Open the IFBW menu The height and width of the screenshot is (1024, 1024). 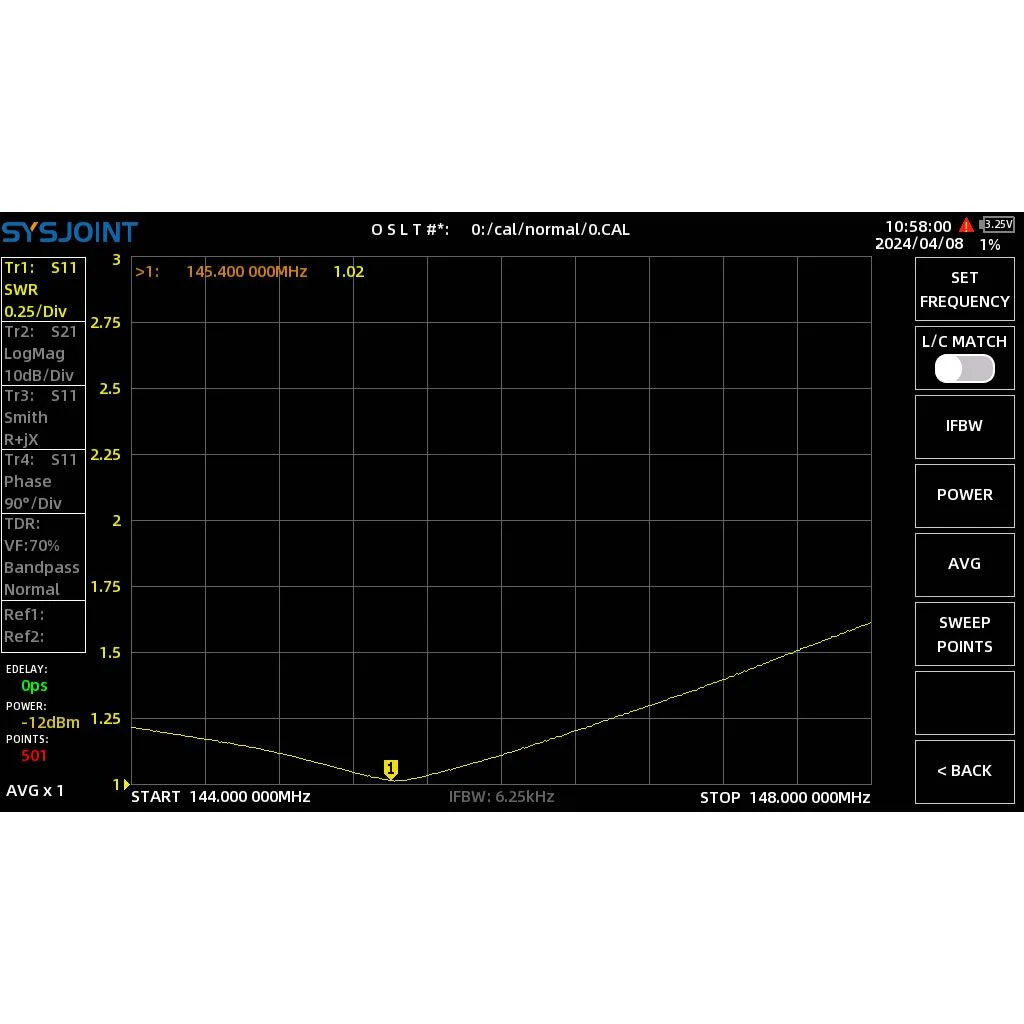click(964, 426)
